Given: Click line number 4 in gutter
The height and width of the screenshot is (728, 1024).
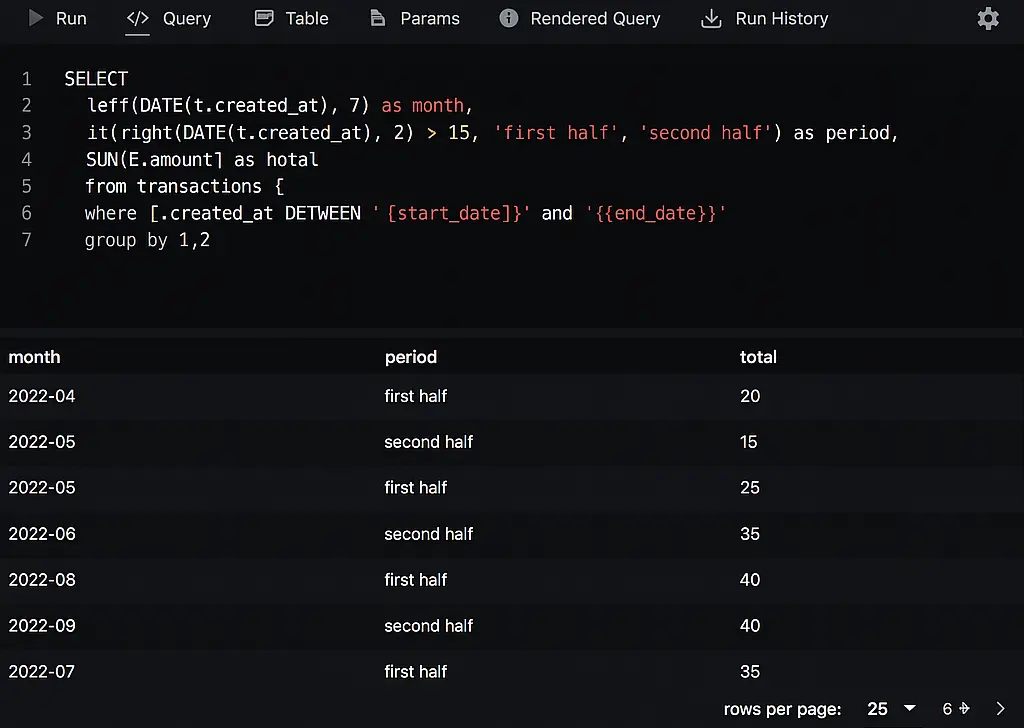Looking at the screenshot, I should pos(26,159).
